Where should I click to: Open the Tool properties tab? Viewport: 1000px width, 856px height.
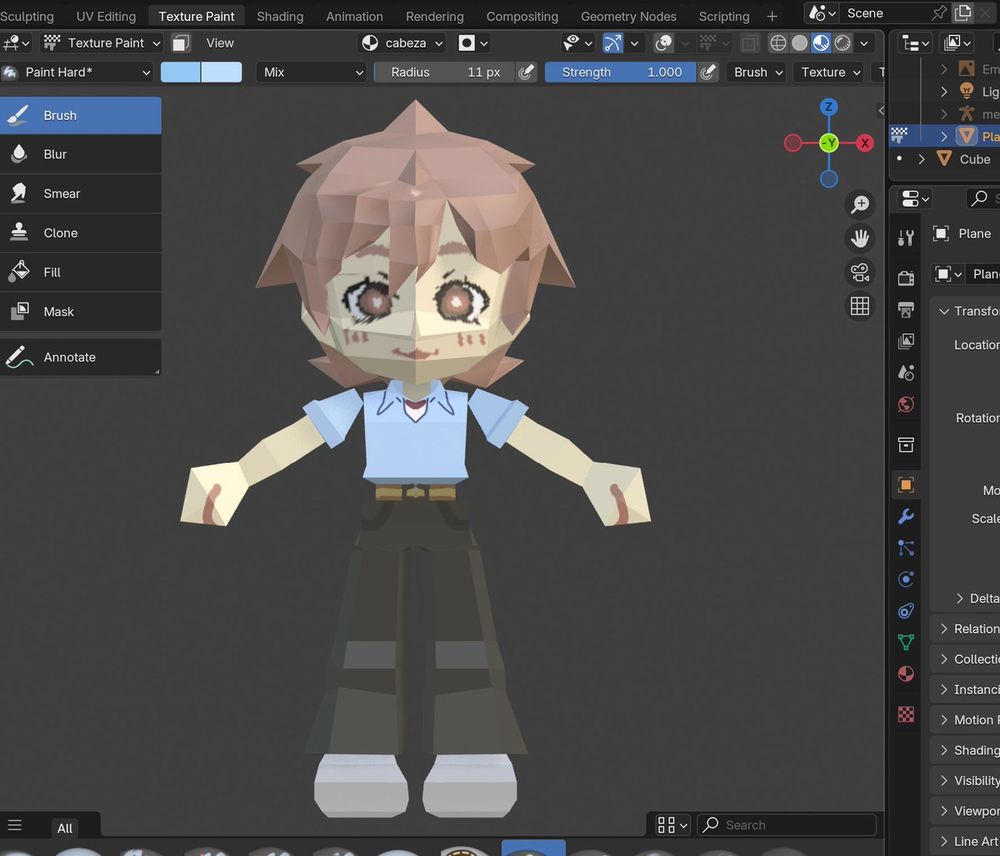(x=906, y=237)
